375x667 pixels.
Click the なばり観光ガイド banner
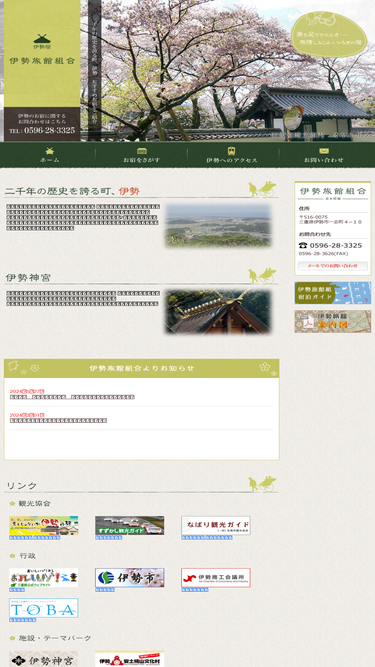click(216, 525)
